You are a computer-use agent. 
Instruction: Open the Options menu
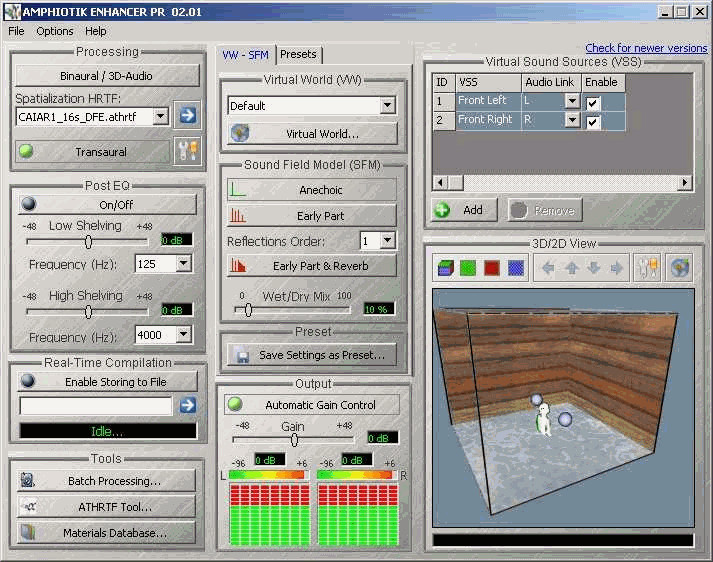pos(55,31)
